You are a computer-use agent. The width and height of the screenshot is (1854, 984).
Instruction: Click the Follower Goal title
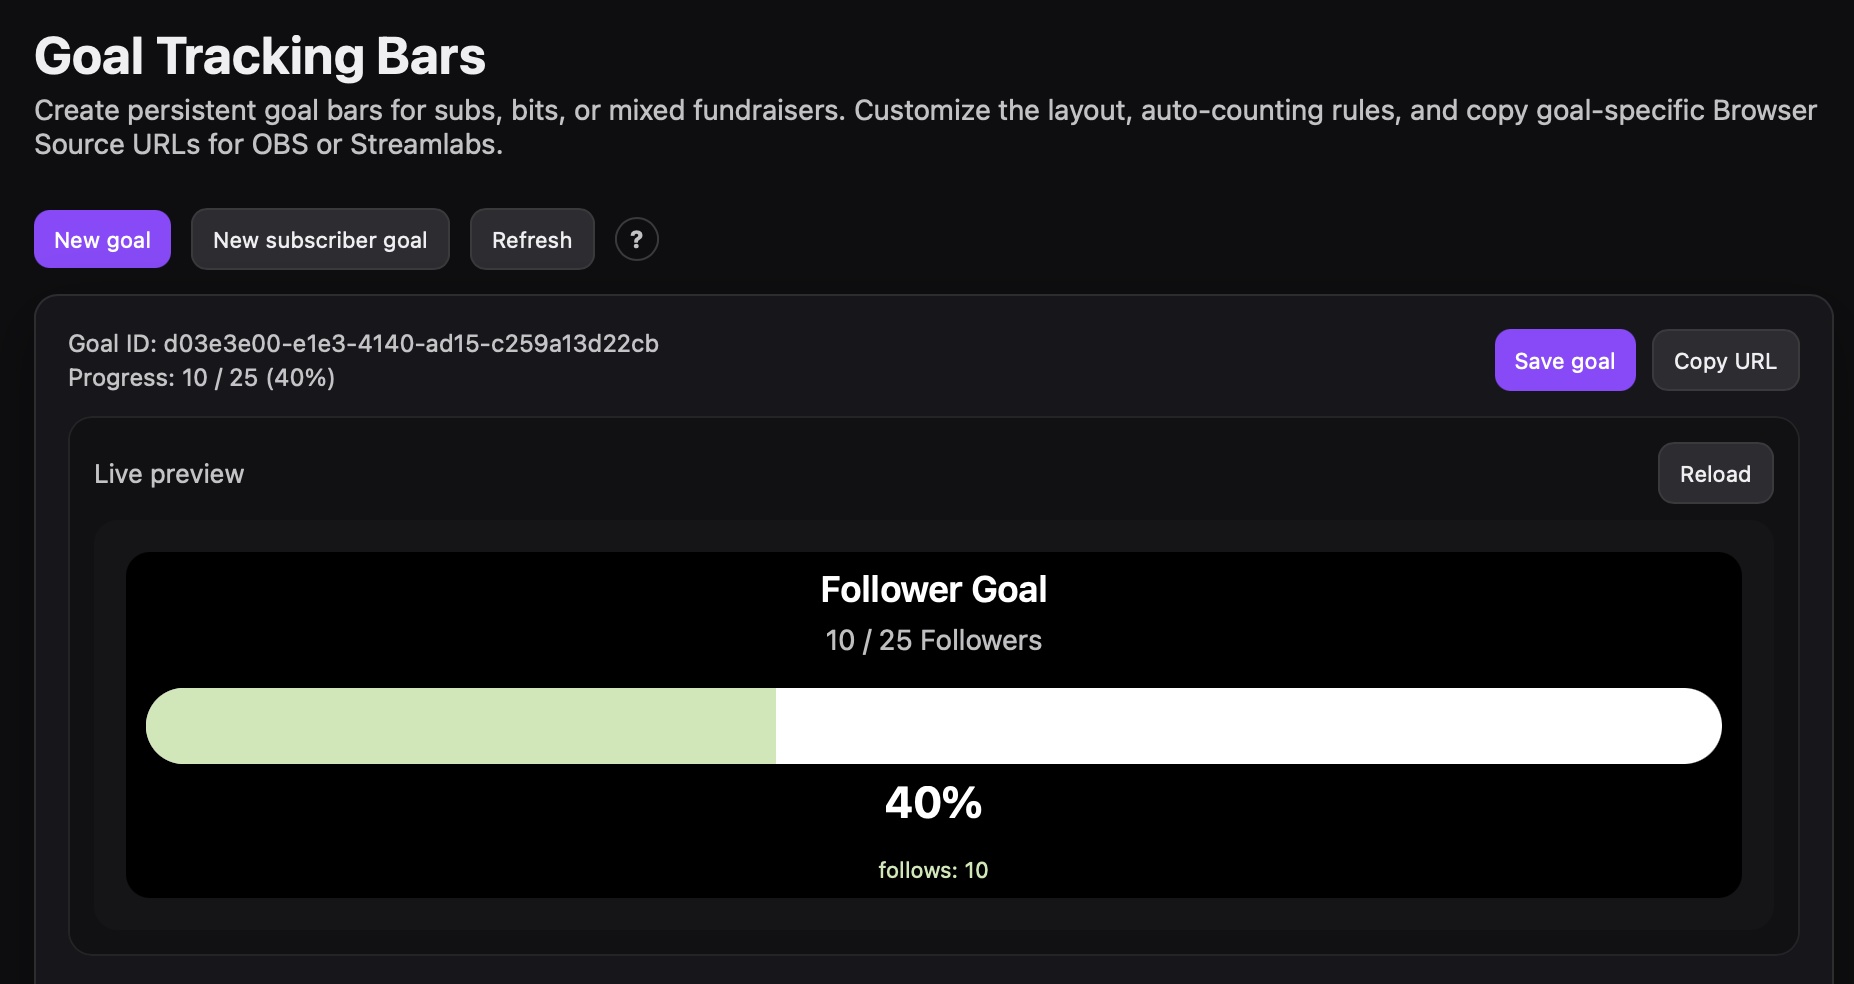[933, 589]
